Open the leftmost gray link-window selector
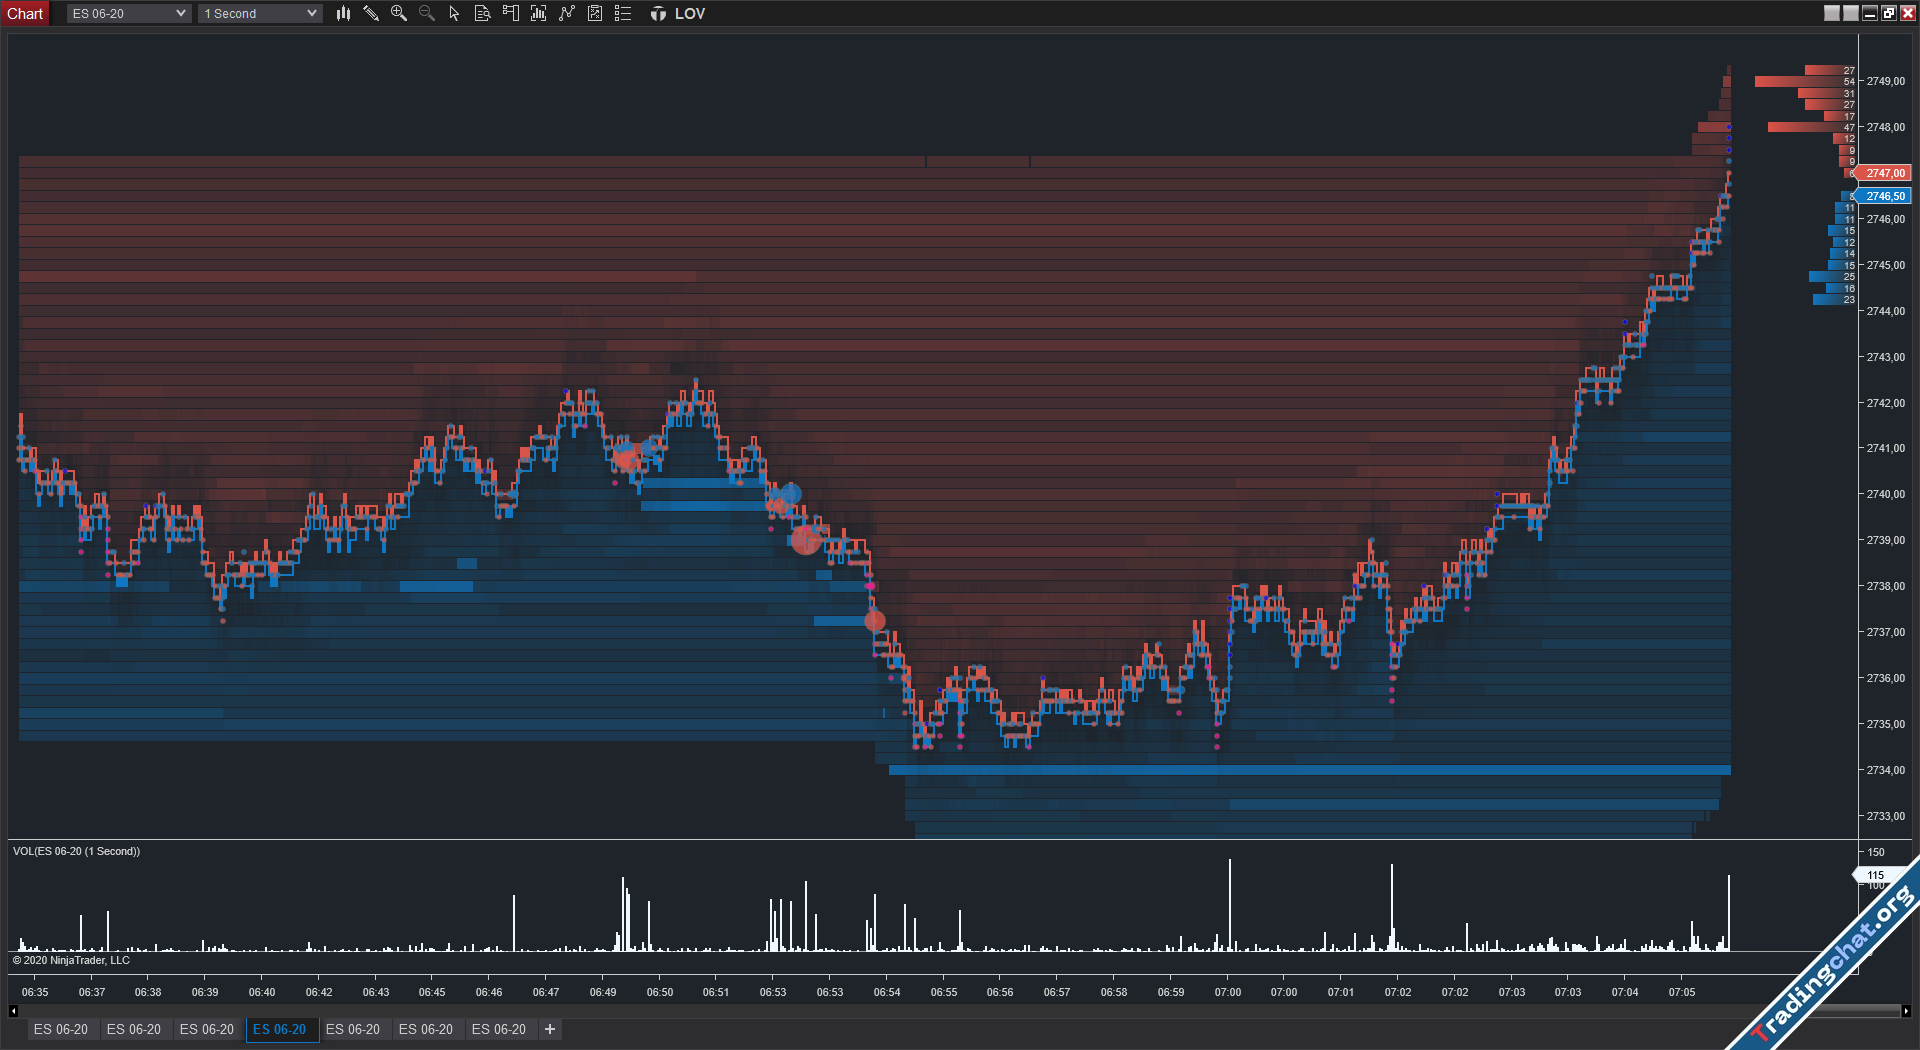1920x1050 pixels. 1832,13
